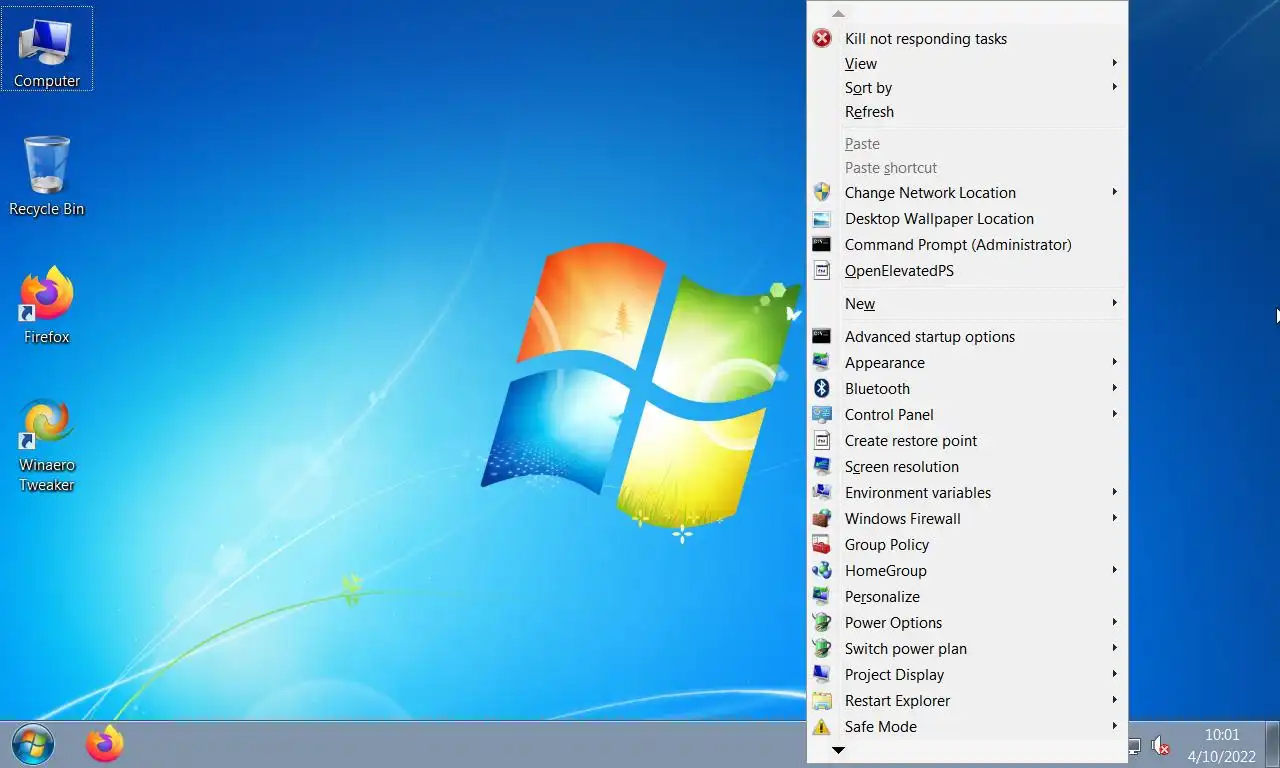Click the Screen resolution monitor icon

click(822, 466)
